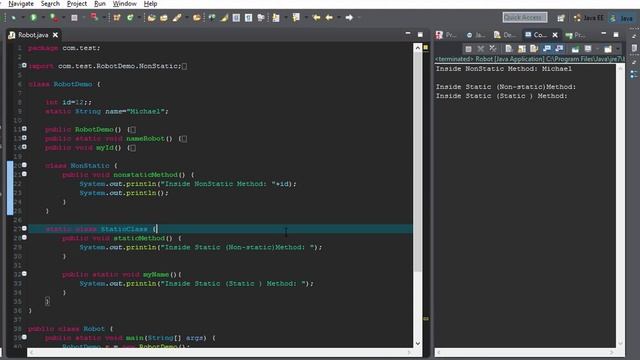640x360 pixels.
Task: Launch the External Tools run icon
Action: (x=54, y=18)
